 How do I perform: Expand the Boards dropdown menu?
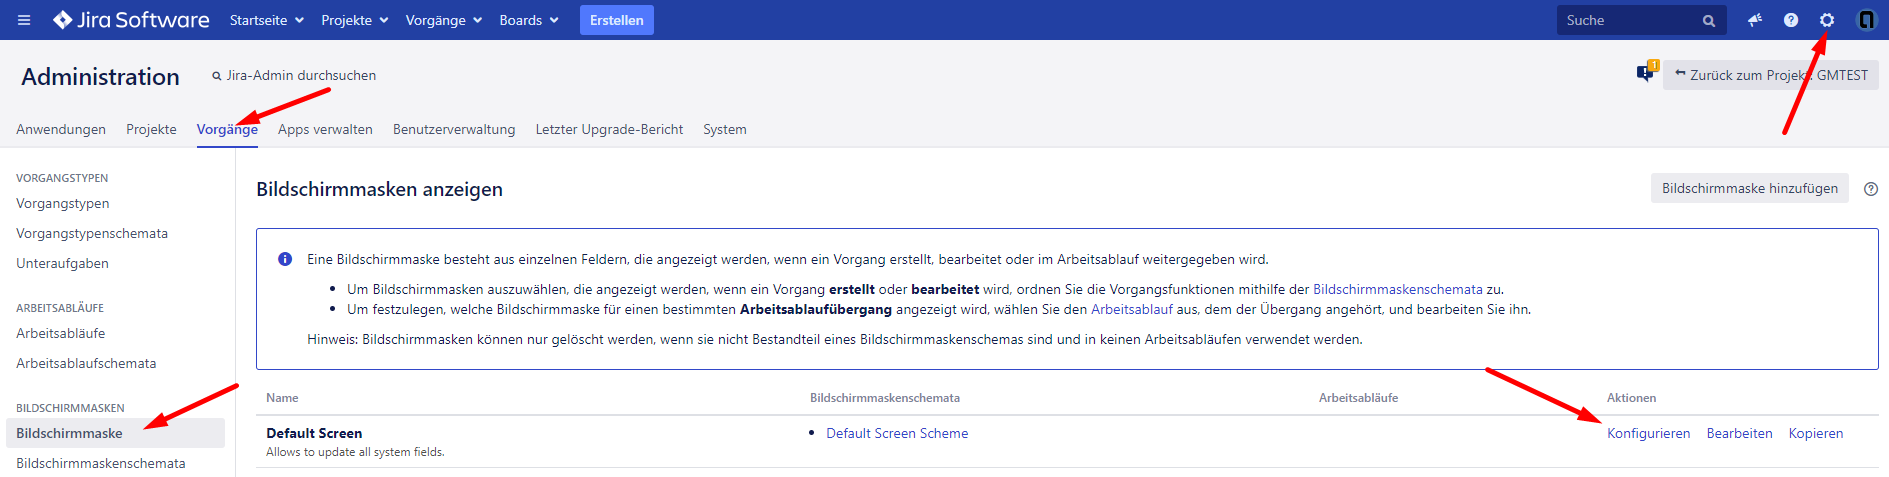tap(528, 20)
